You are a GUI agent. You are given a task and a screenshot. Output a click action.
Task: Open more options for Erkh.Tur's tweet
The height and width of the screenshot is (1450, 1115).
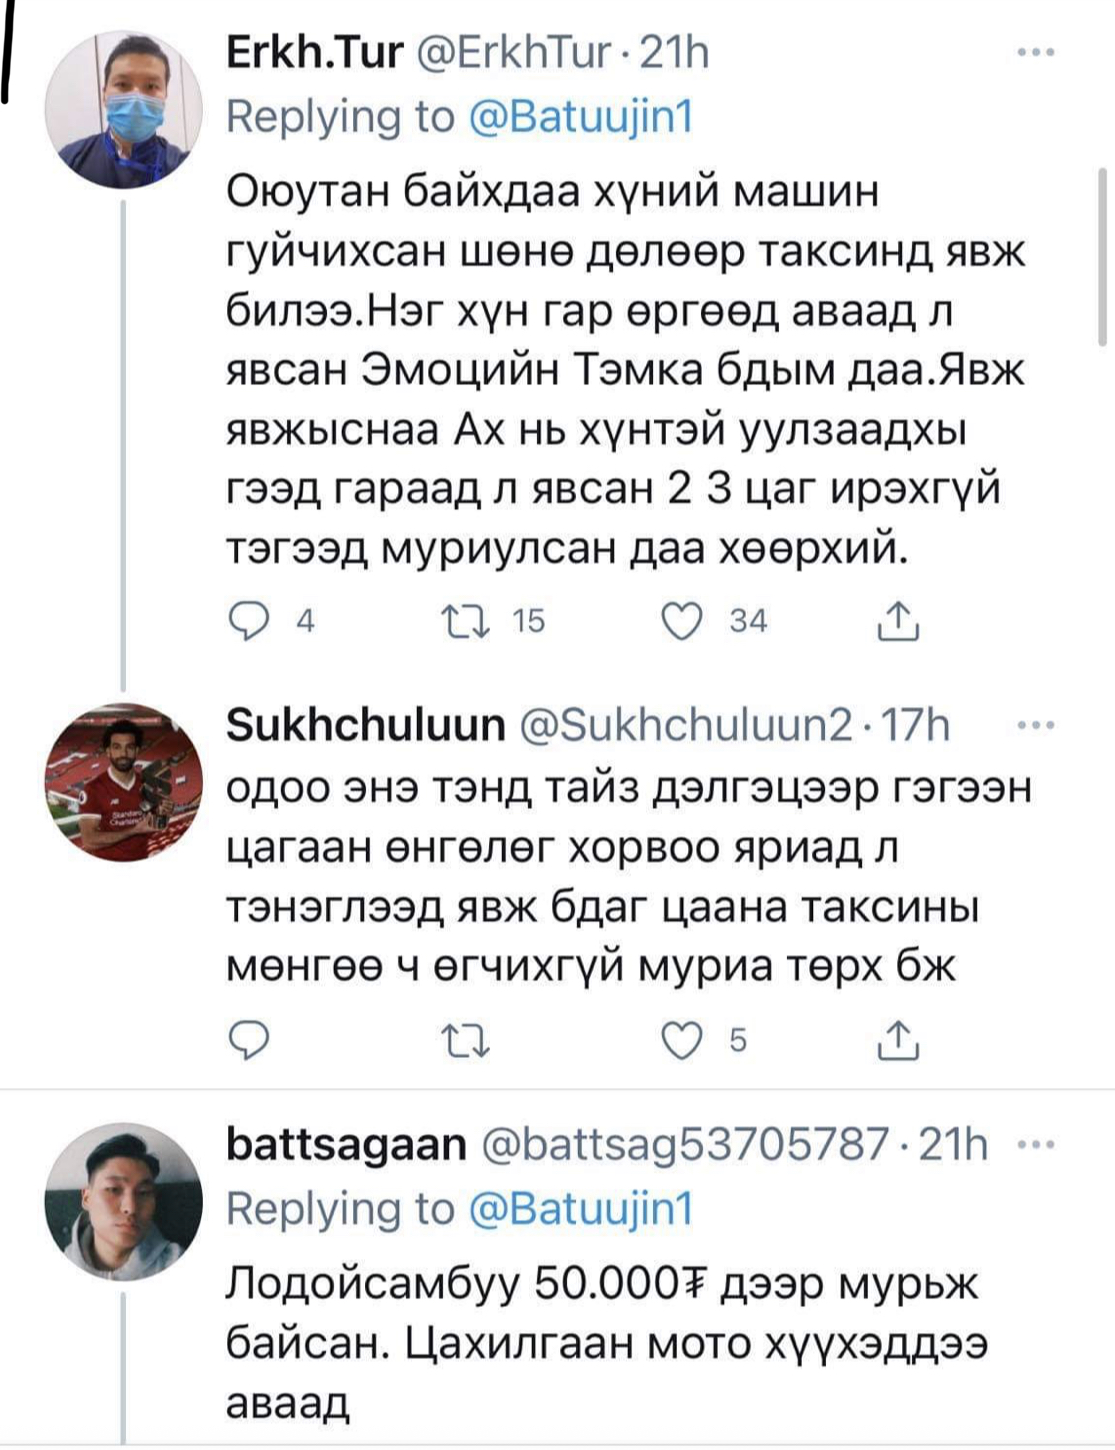(x=1035, y=52)
